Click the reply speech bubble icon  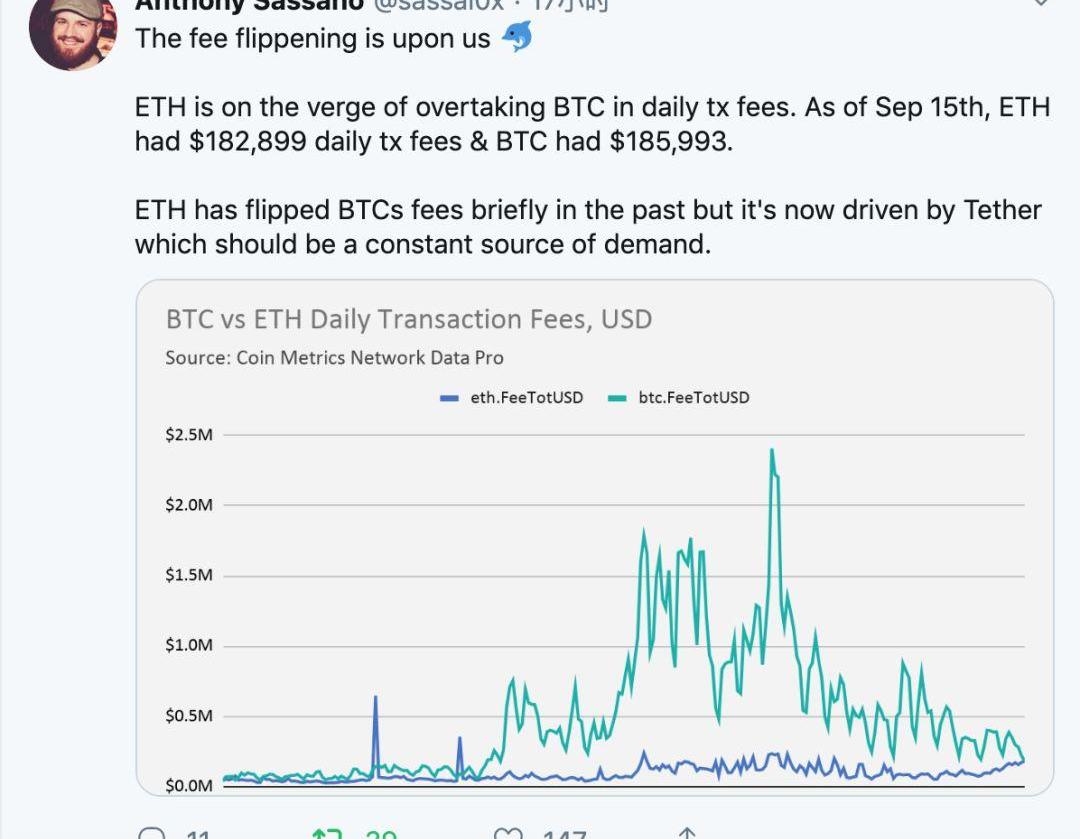pyautogui.click(x=152, y=833)
